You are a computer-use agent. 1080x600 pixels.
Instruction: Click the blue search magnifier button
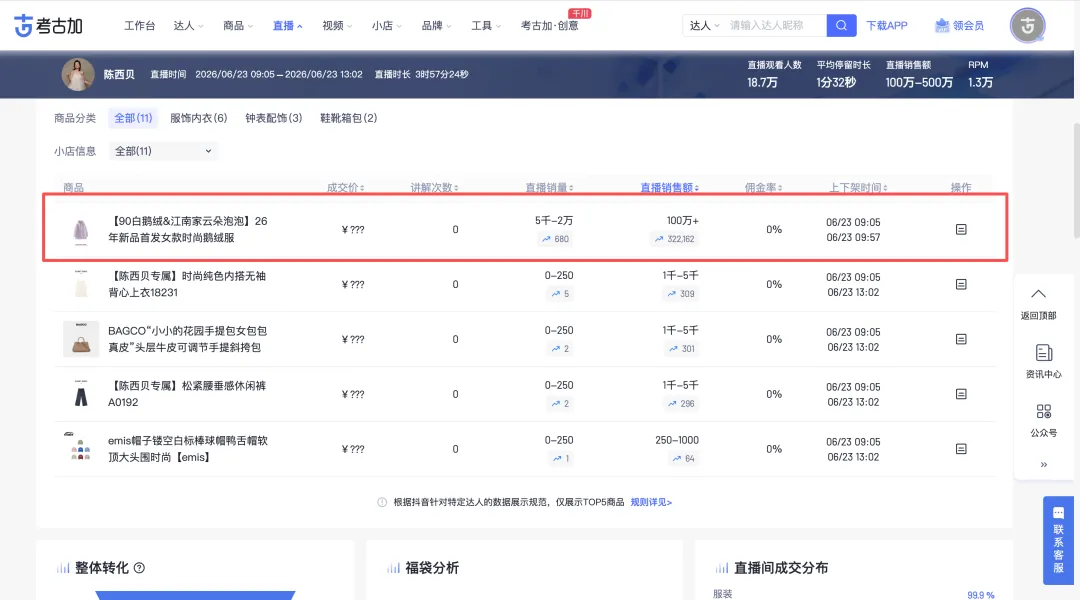click(x=841, y=25)
